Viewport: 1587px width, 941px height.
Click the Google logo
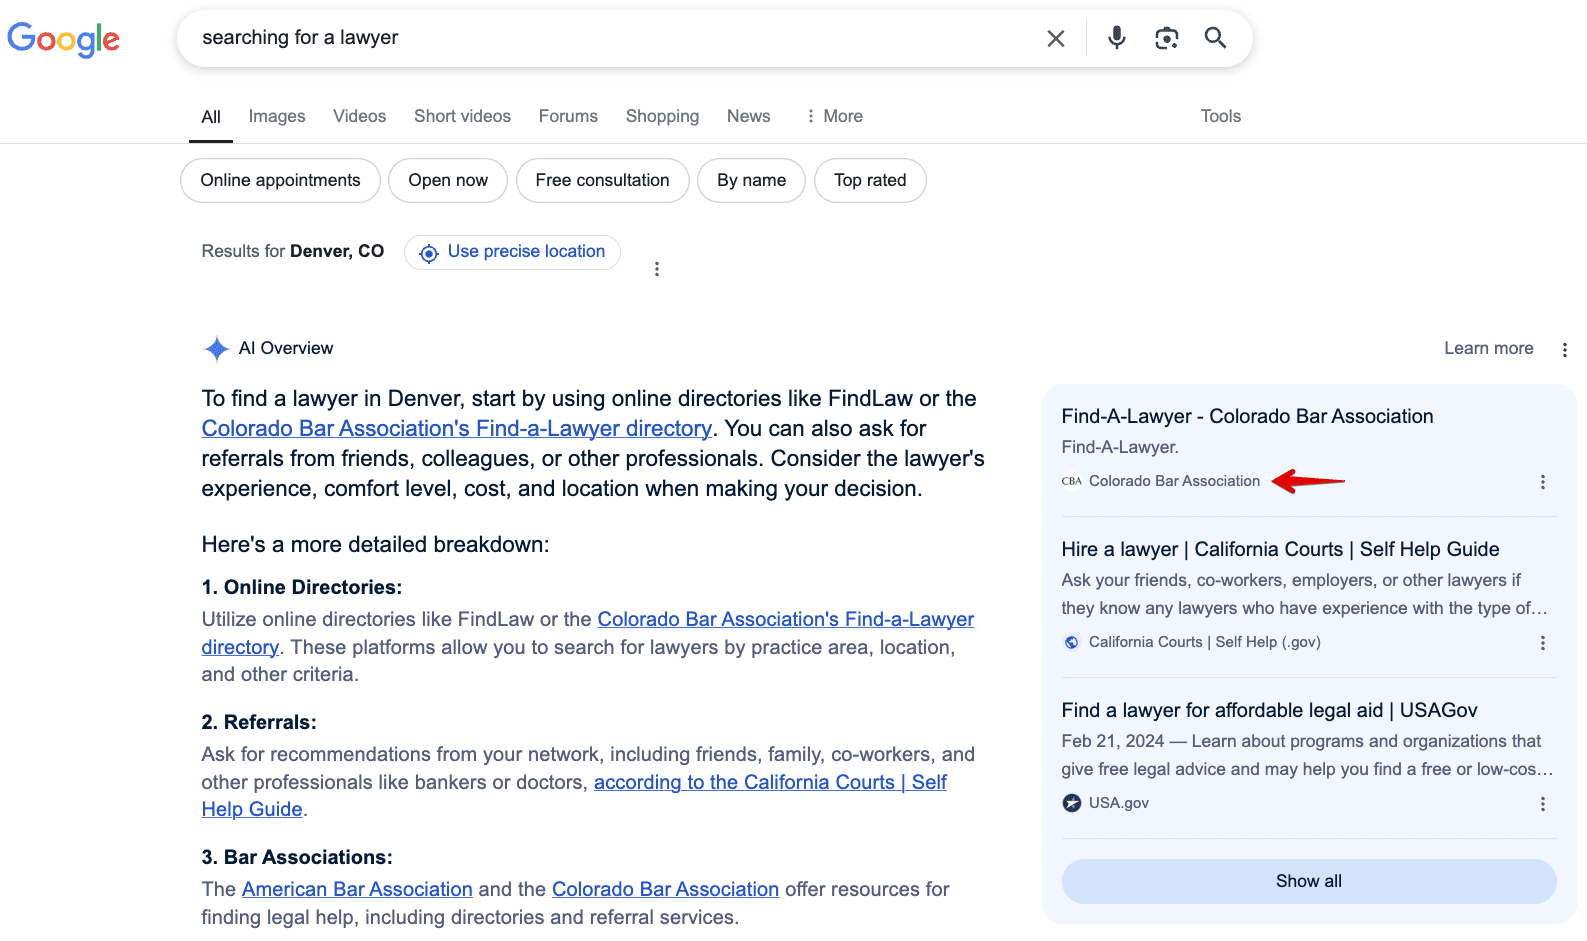[x=63, y=39]
